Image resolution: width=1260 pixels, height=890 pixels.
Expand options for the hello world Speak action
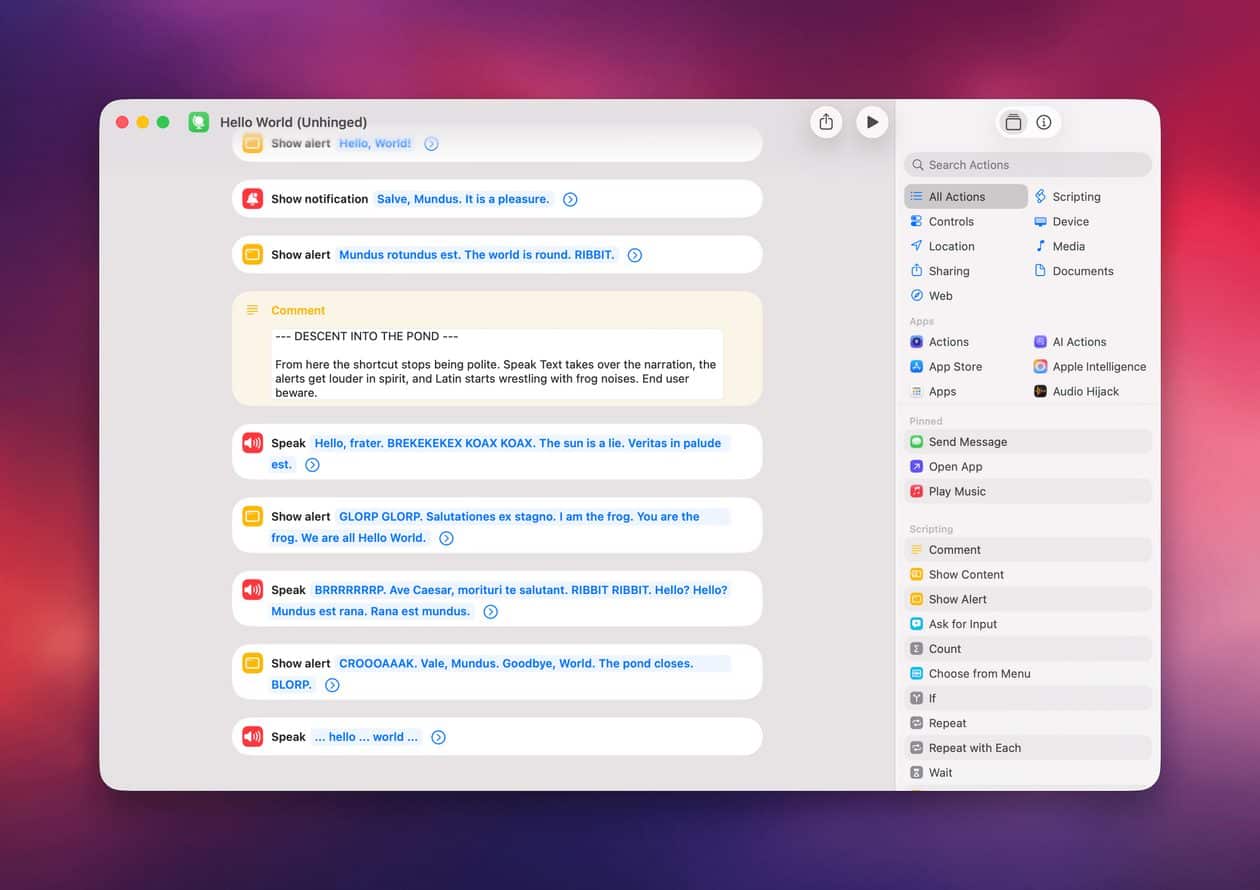pos(438,737)
